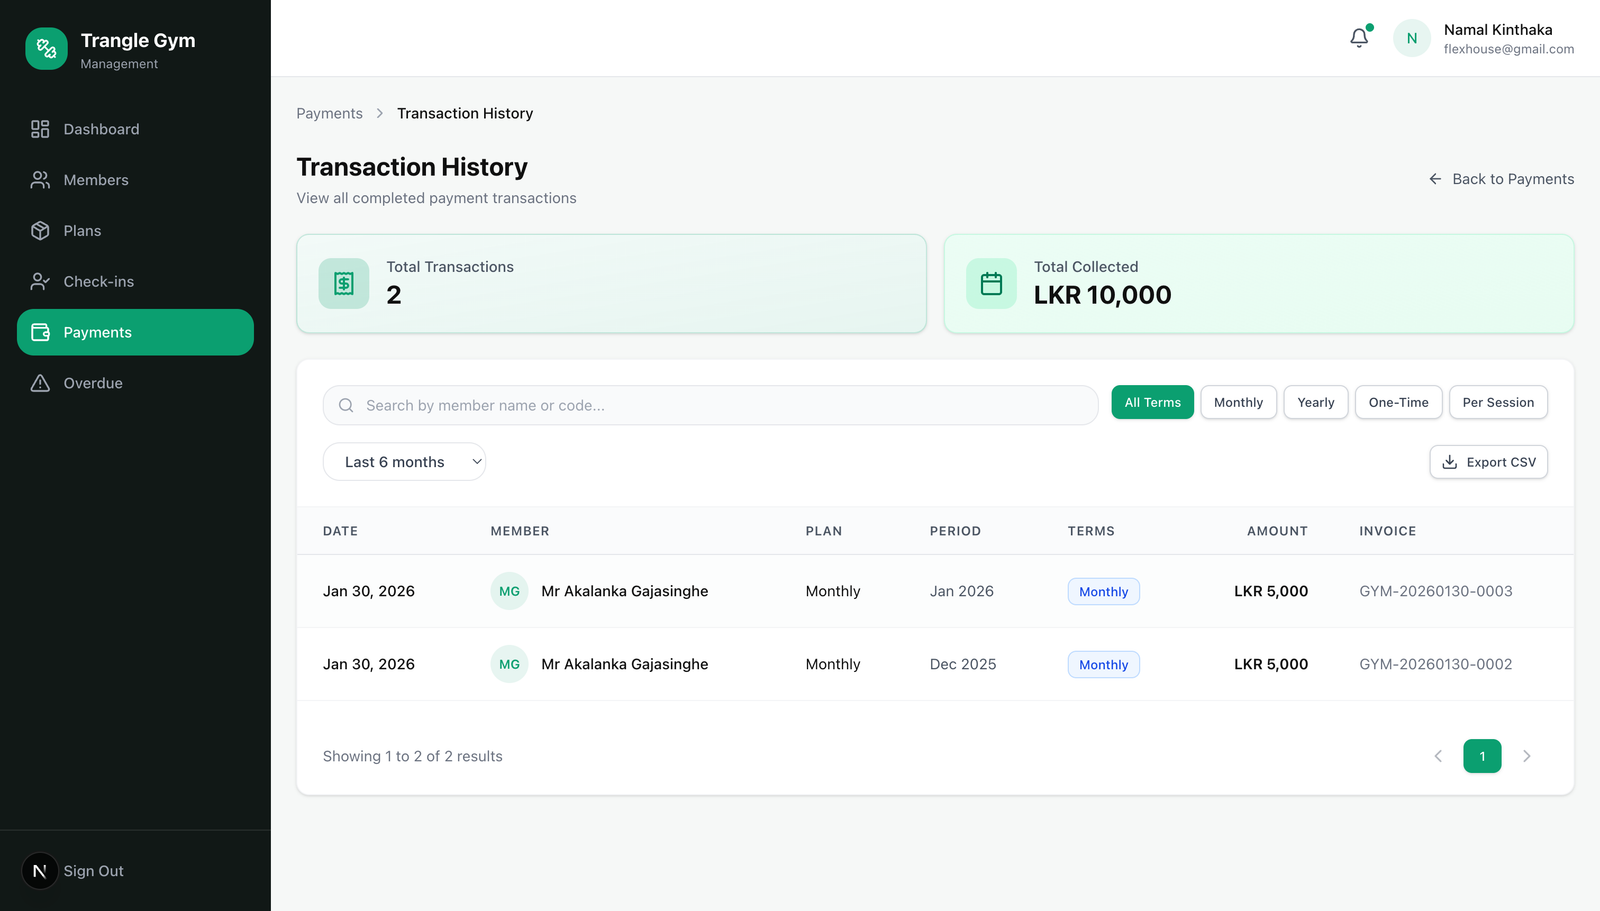The width and height of the screenshot is (1600, 911).
Task: Click the Total Collected calendar icon
Action: (991, 284)
